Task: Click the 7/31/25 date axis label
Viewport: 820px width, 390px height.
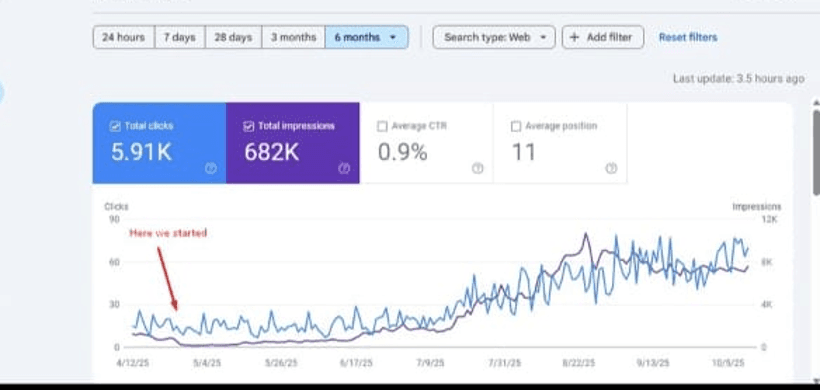Action: 504,363
